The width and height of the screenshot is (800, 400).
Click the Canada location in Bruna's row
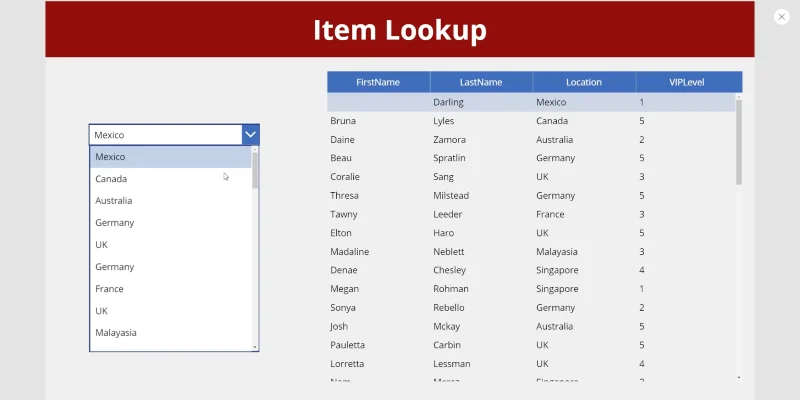pyautogui.click(x=552, y=121)
